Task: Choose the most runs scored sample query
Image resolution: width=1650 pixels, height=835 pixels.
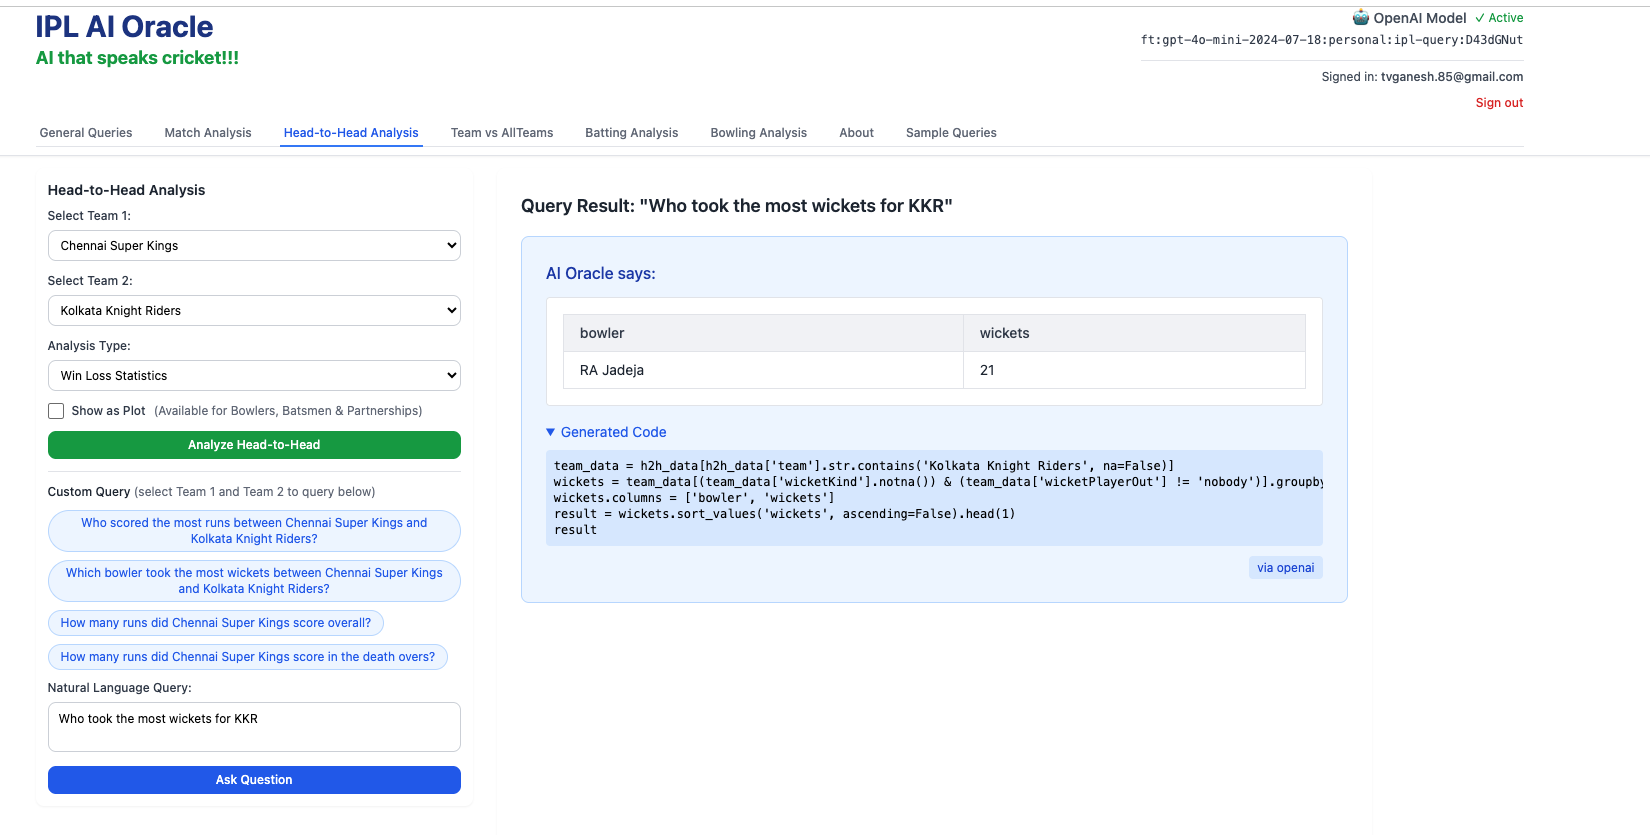Action: 254,531
